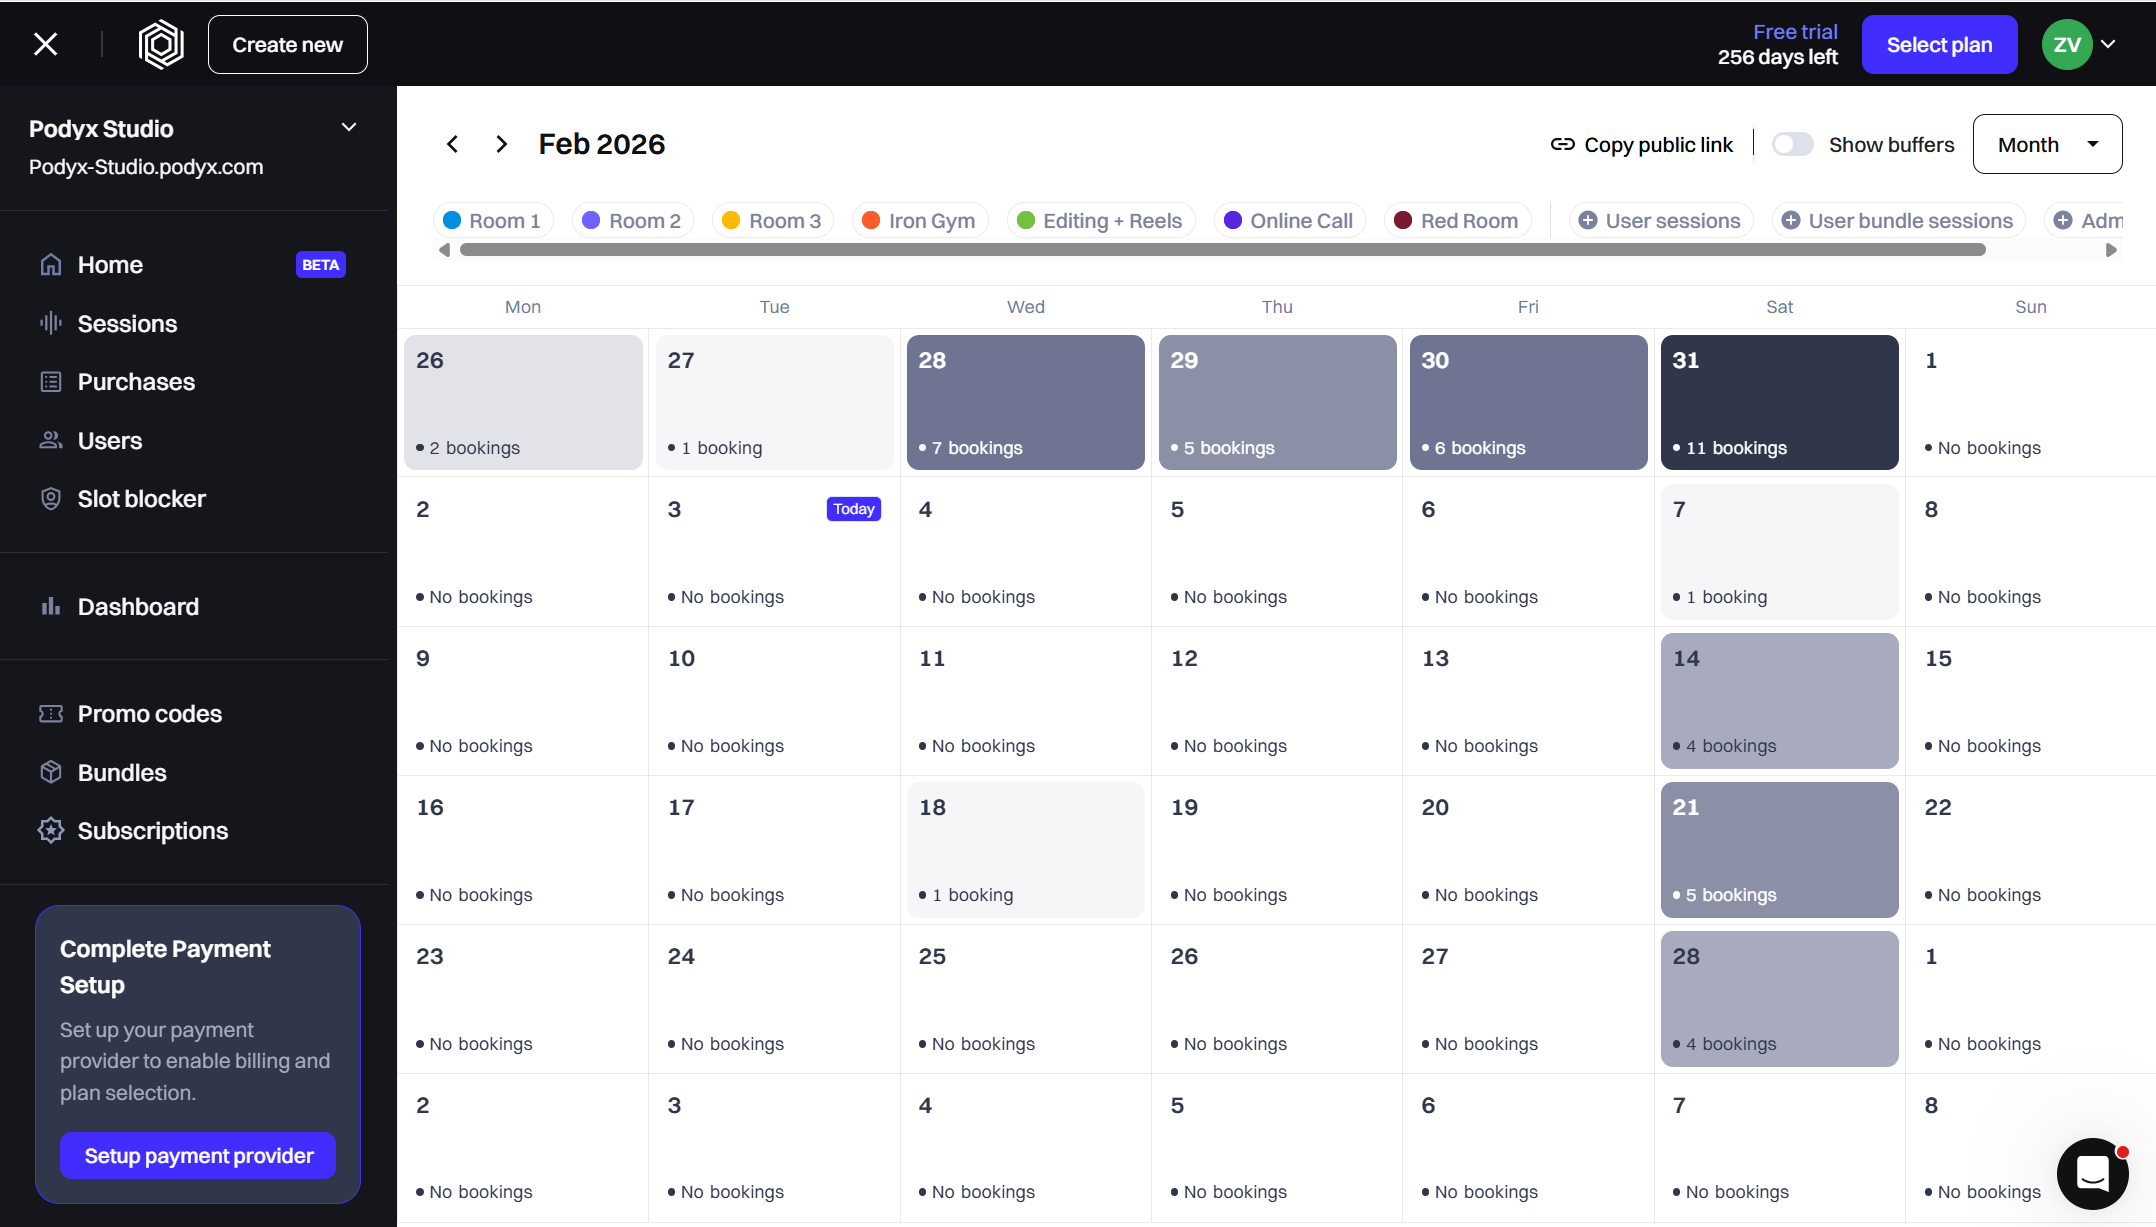2156x1227 pixels.
Task: Open the Month view dropdown
Action: 2046,145
